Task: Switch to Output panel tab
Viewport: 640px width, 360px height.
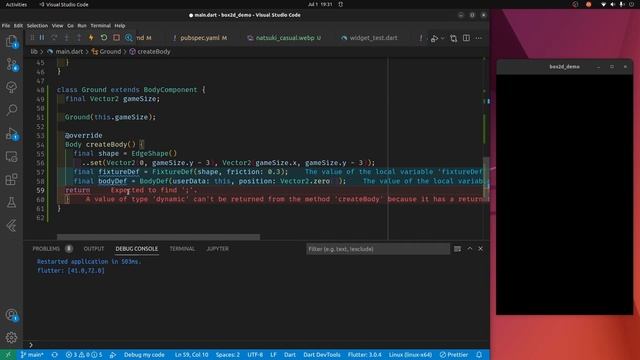Action: (94, 249)
